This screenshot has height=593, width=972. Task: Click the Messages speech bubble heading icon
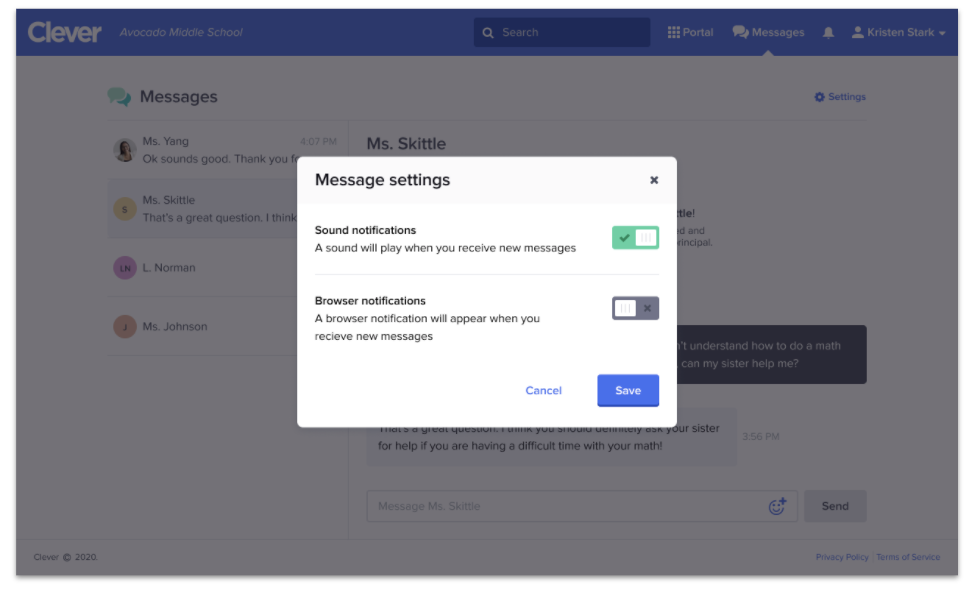120,97
